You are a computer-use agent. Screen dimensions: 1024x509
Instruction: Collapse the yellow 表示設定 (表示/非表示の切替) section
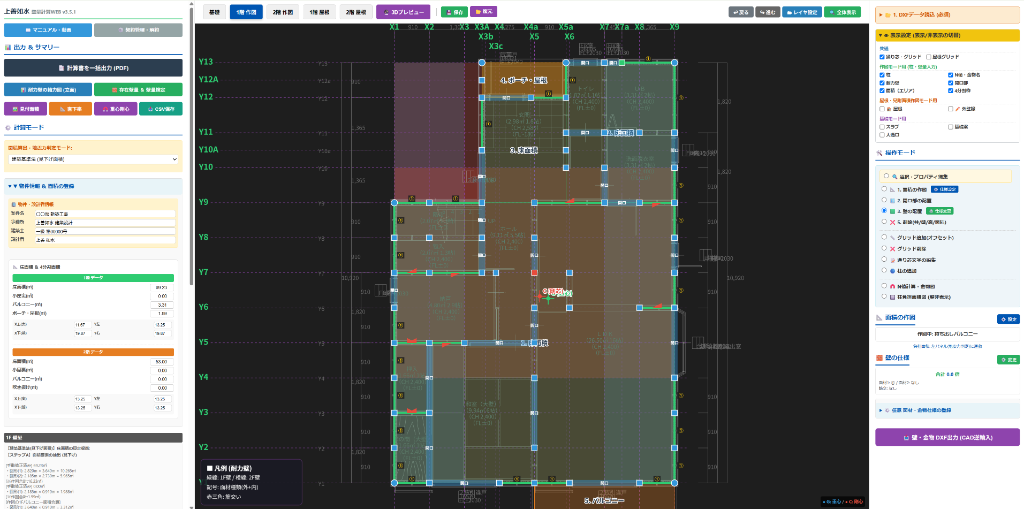[947, 35]
